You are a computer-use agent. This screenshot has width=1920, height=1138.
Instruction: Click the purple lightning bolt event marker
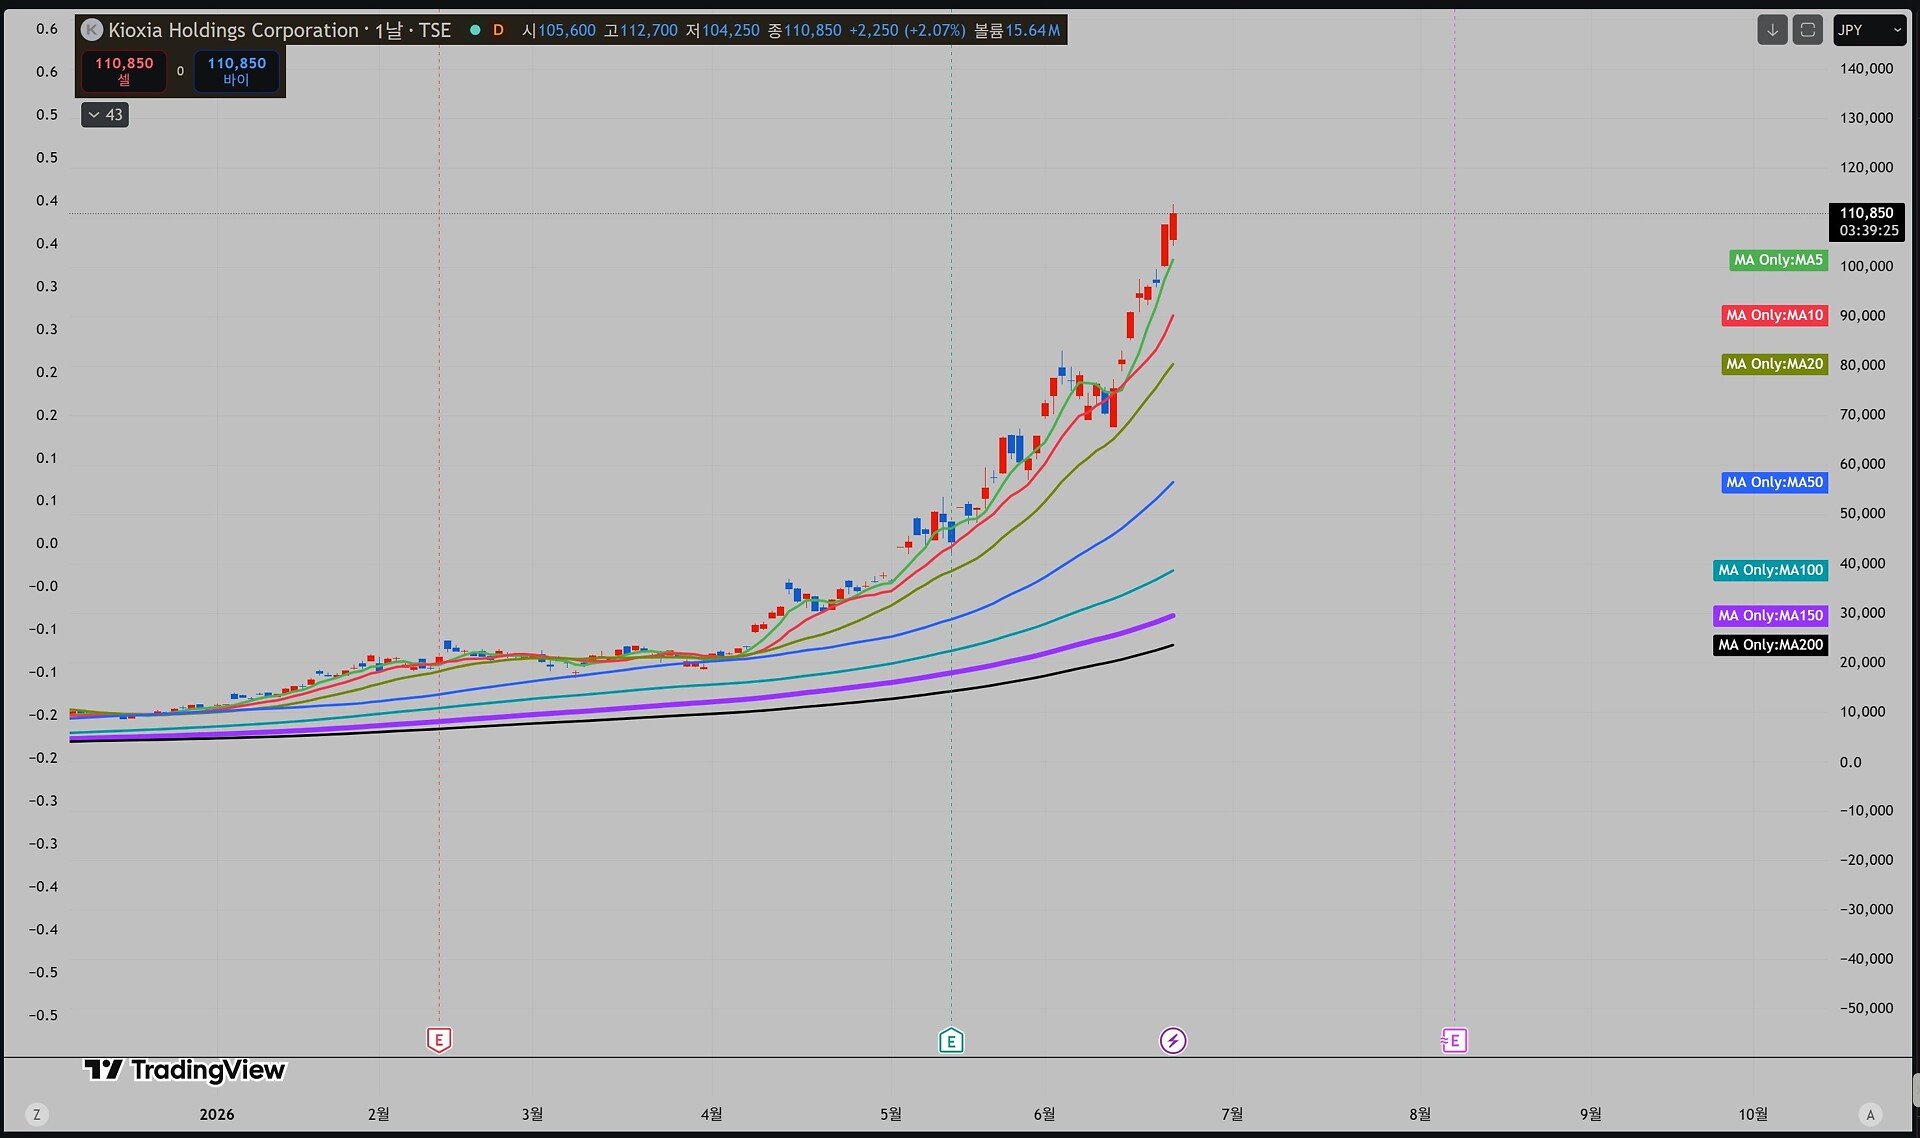(x=1173, y=1040)
